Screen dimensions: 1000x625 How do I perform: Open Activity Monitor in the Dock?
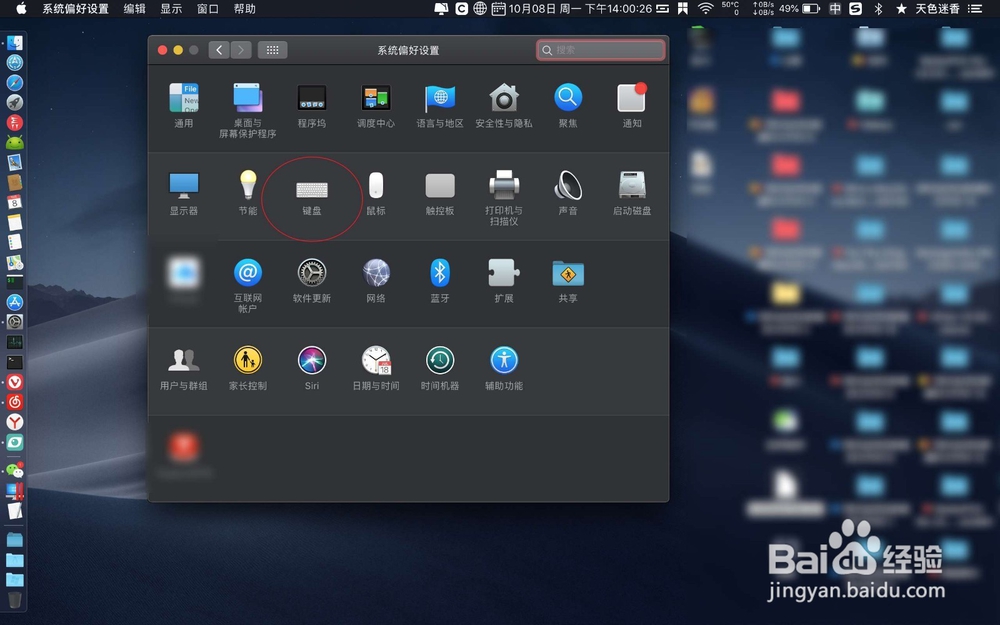(15, 342)
